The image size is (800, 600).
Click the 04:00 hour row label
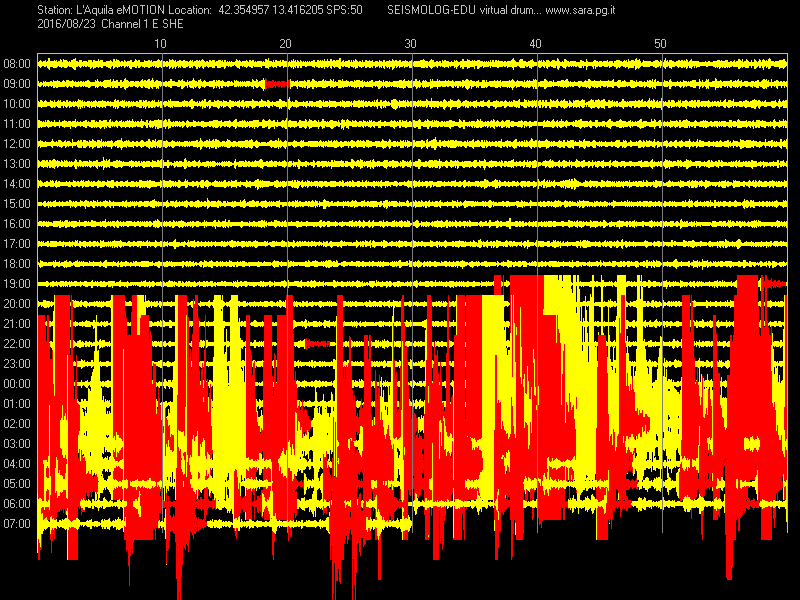pos(17,464)
